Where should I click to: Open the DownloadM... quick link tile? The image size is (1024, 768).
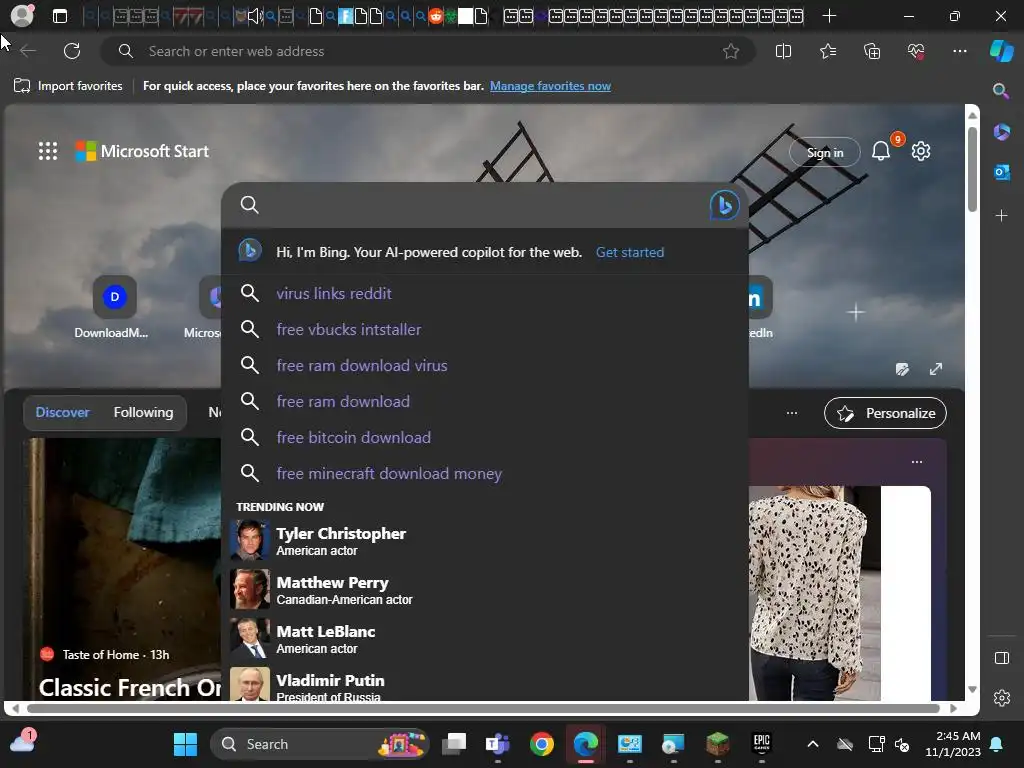pos(113,308)
